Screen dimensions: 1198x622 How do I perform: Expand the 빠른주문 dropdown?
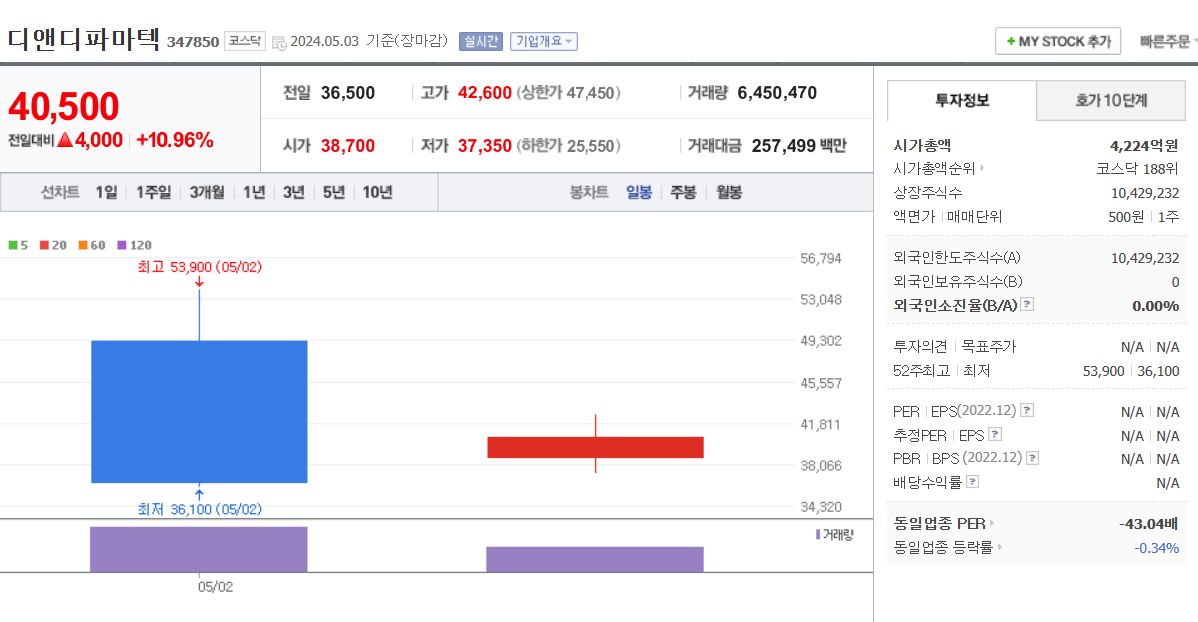pos(1167,41)
